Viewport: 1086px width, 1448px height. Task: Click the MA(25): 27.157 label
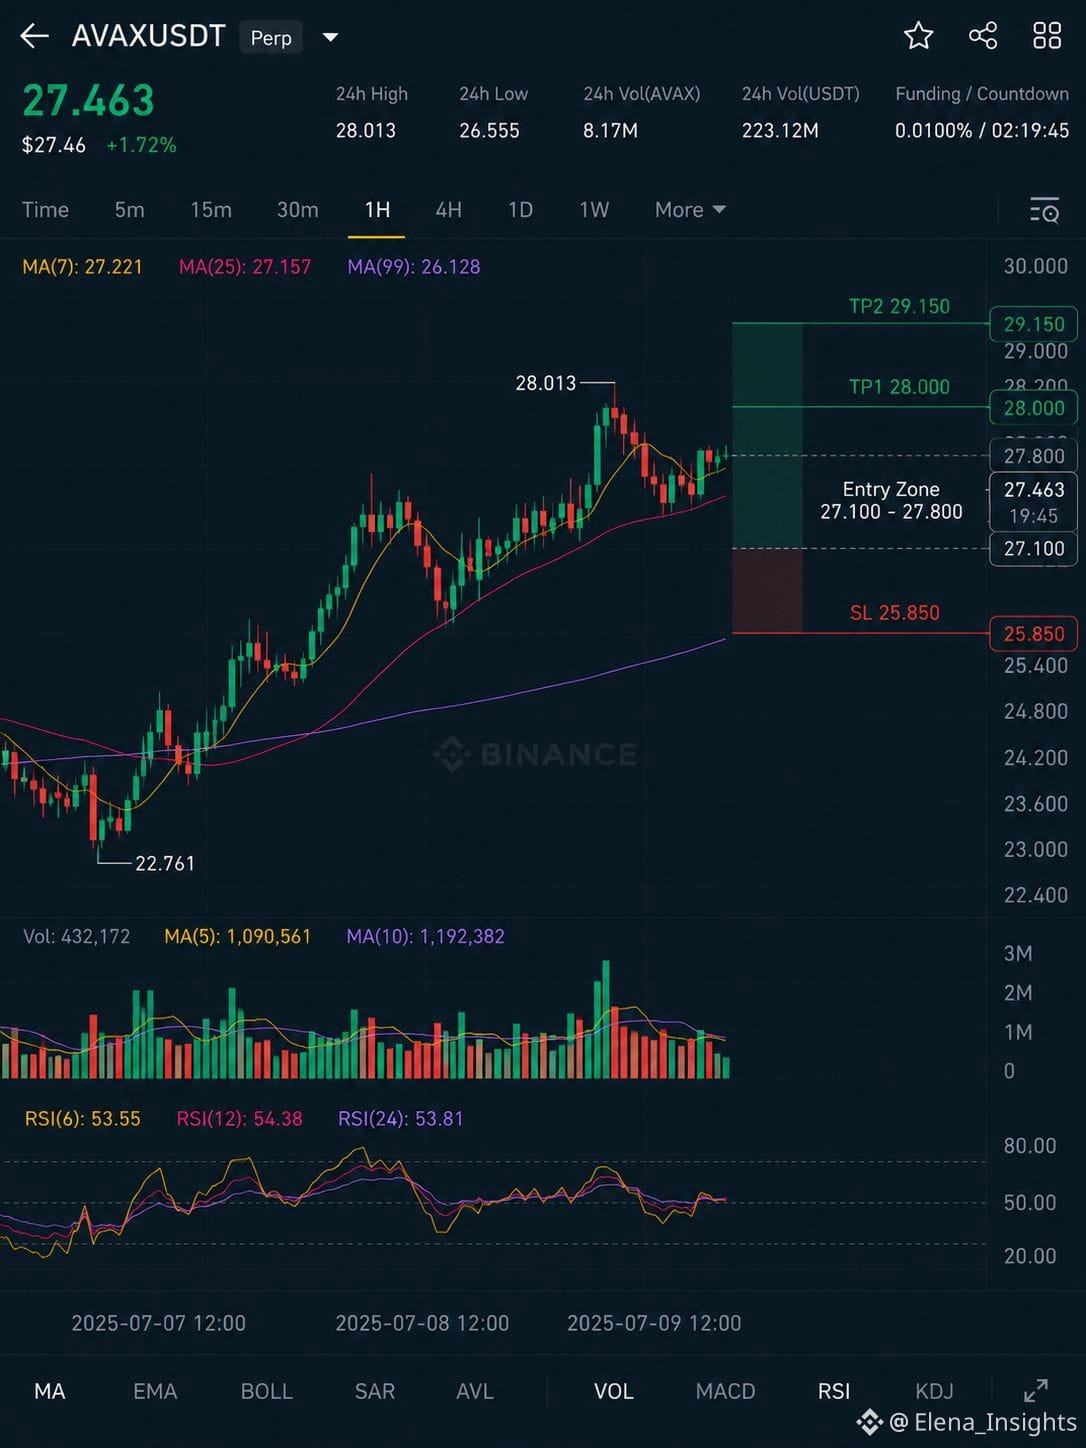click(x=245, y=267)
